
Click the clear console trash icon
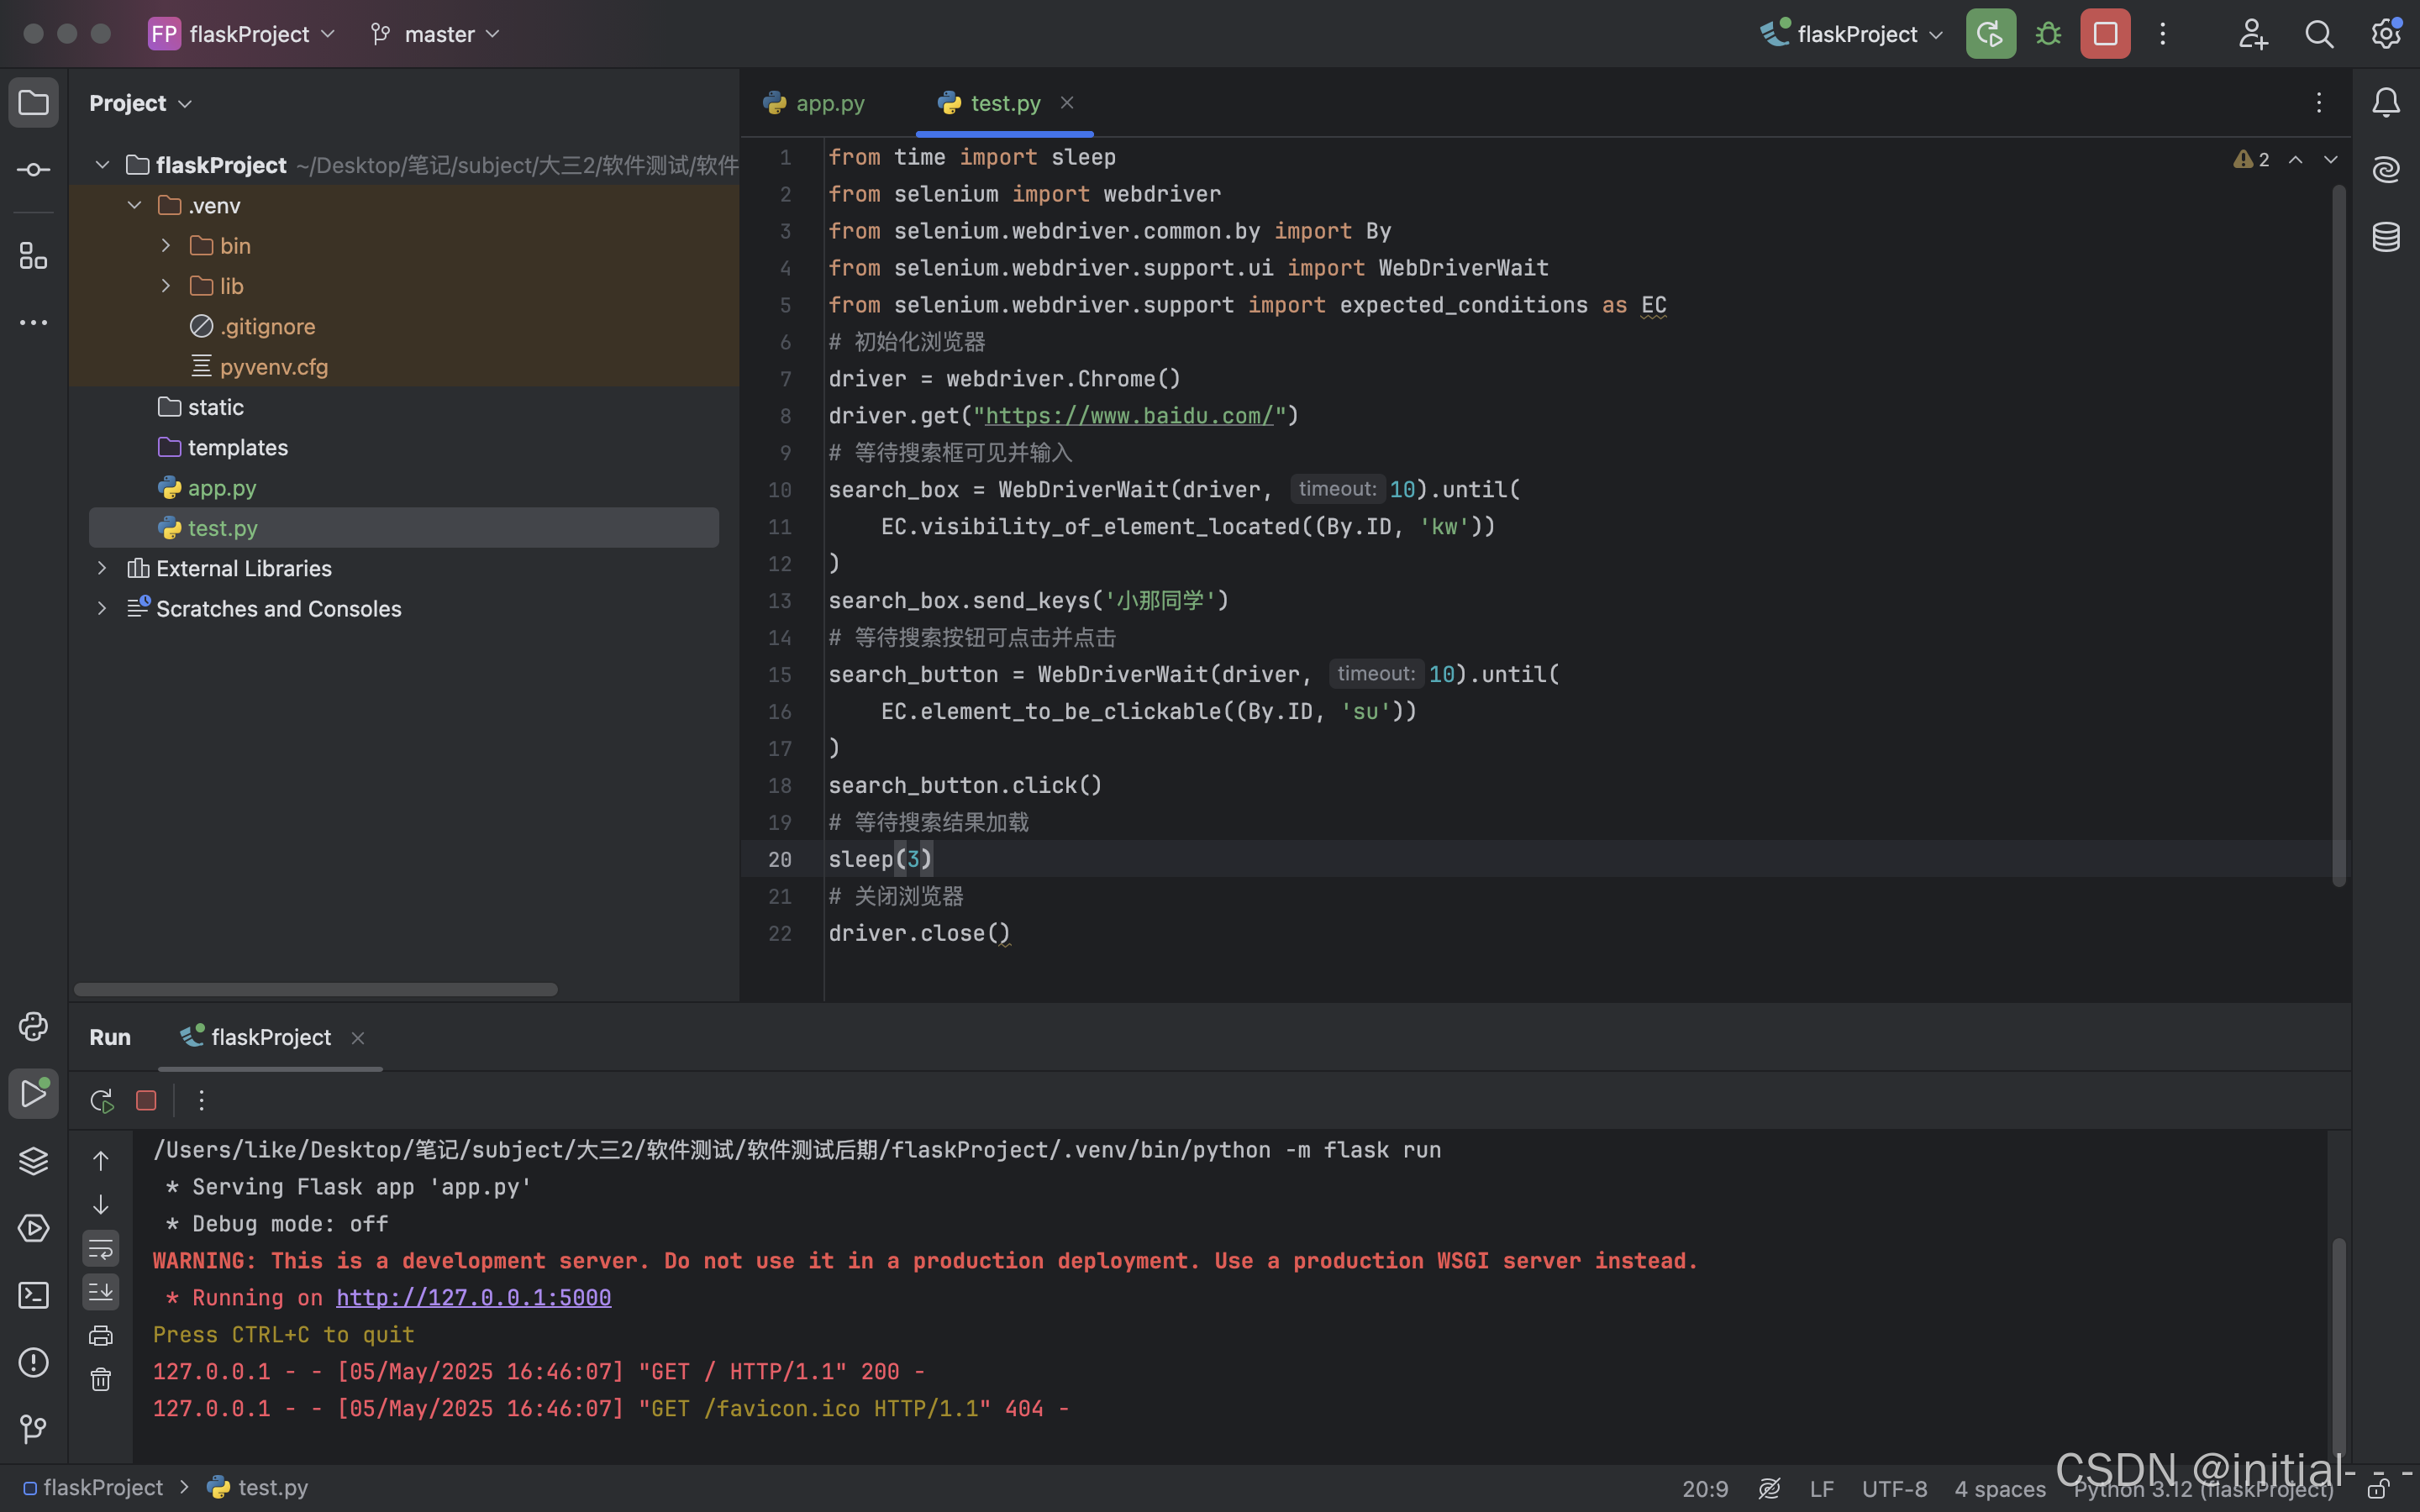tap(101, 1380)
